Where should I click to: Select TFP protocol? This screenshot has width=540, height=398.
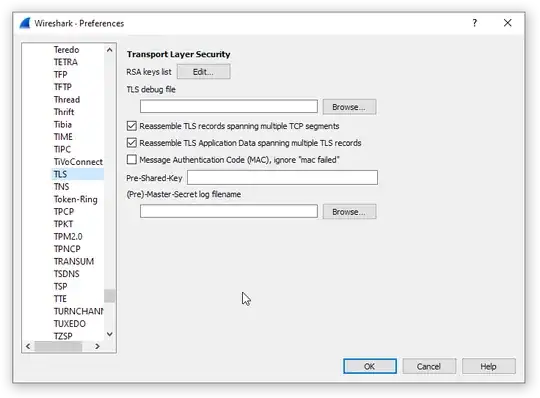coord(61,74)
